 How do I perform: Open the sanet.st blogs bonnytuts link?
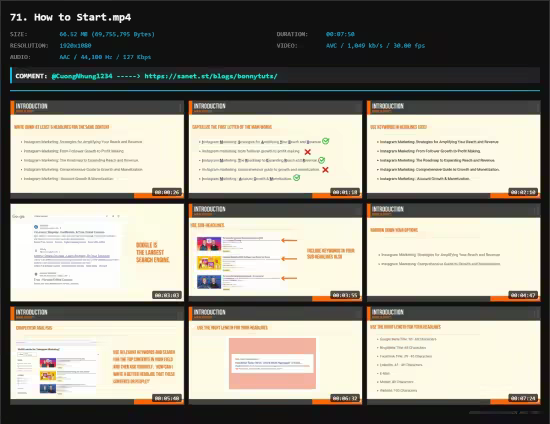tap(211, 76)
